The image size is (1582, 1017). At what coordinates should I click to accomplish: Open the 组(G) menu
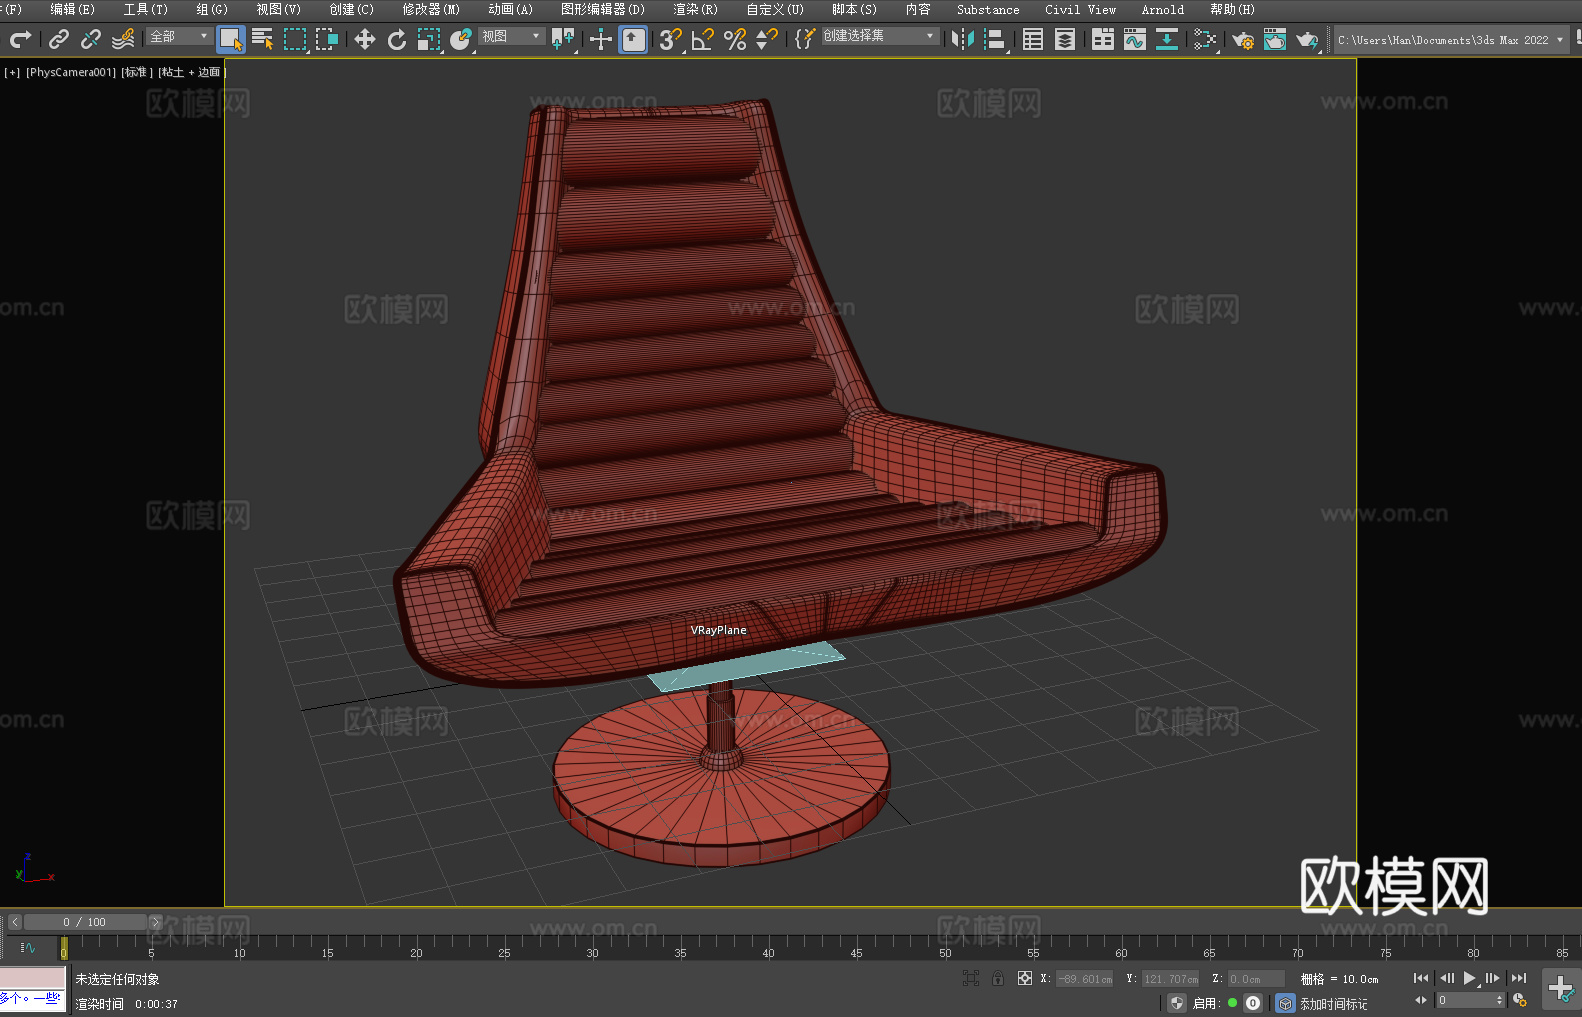coord(212,9)
